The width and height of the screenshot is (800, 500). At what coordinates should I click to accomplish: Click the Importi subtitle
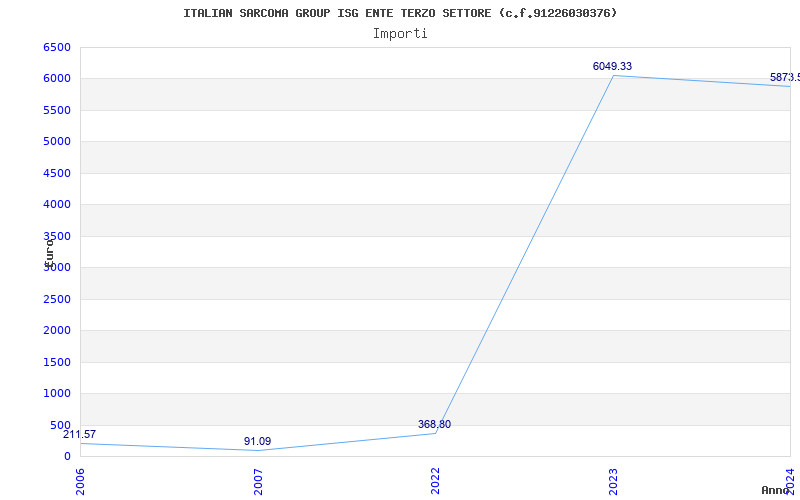coord(400,34)
